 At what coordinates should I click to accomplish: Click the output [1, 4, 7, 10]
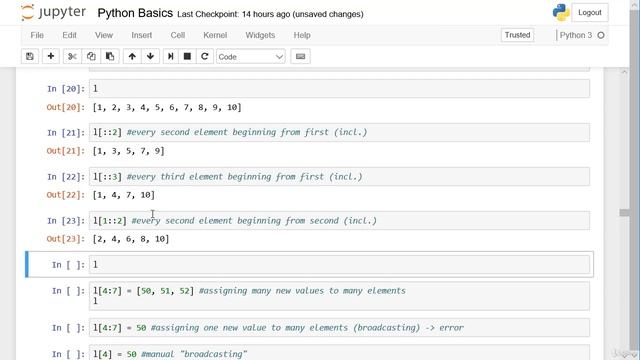point(124,195)
